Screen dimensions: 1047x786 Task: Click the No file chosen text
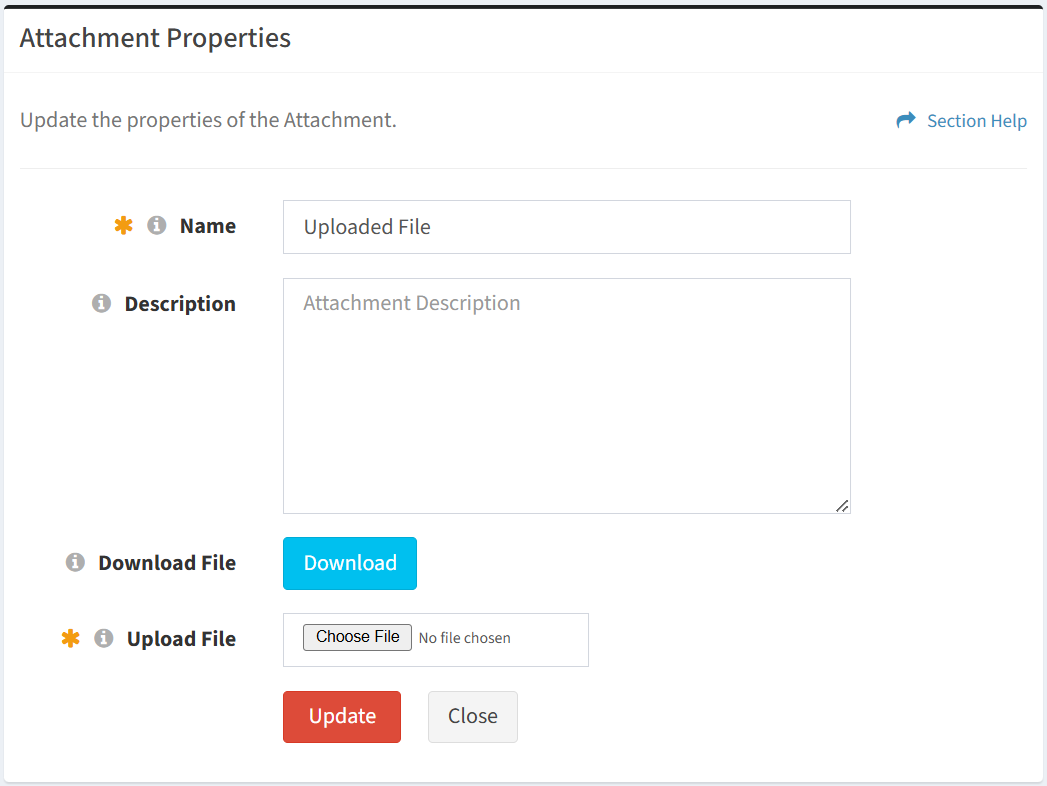pyautogui.click(x=465, y=638)
